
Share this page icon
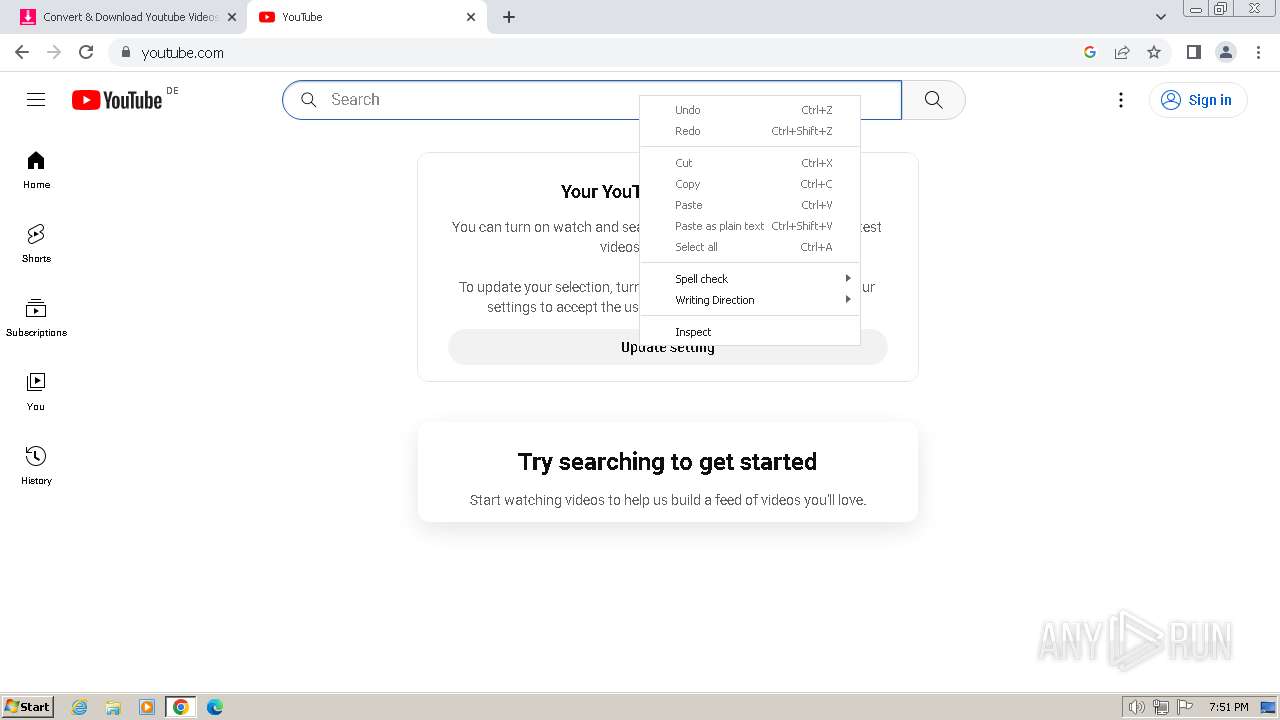[1122, 52]
